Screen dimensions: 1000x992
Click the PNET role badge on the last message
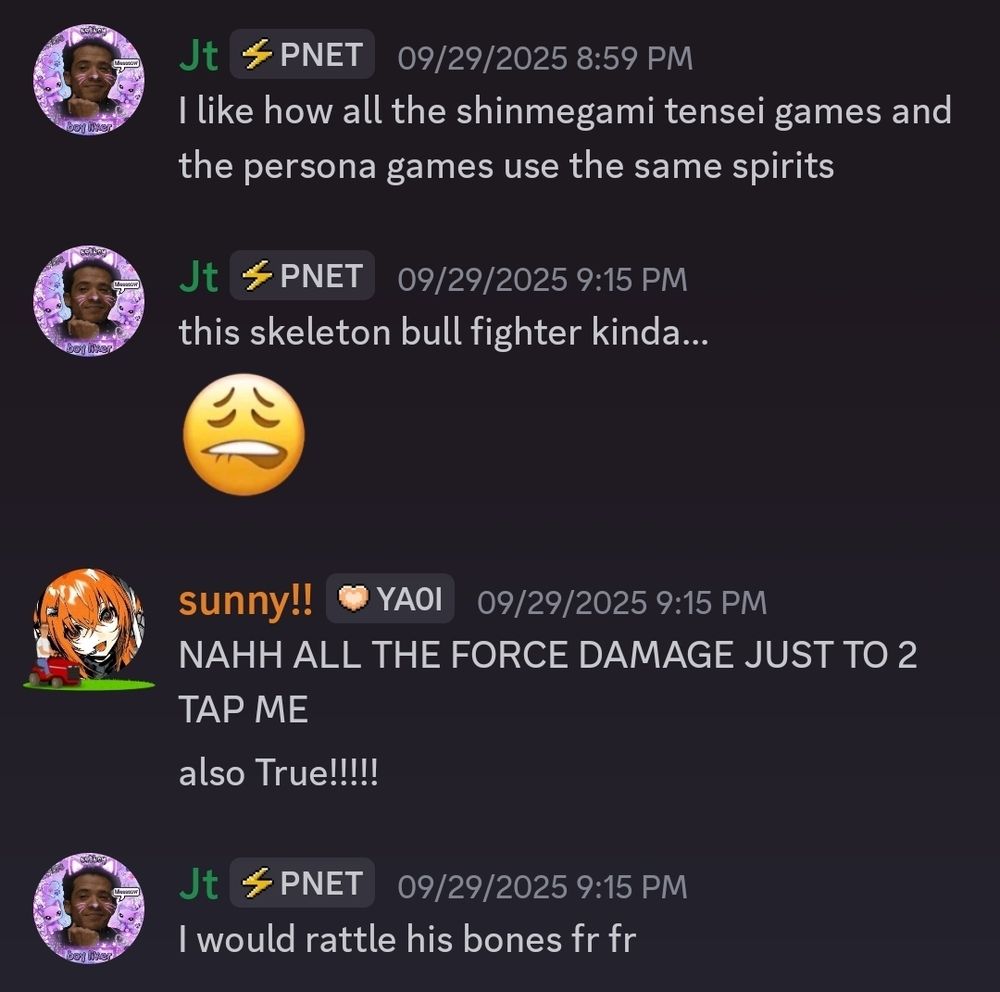click(302, 885)
